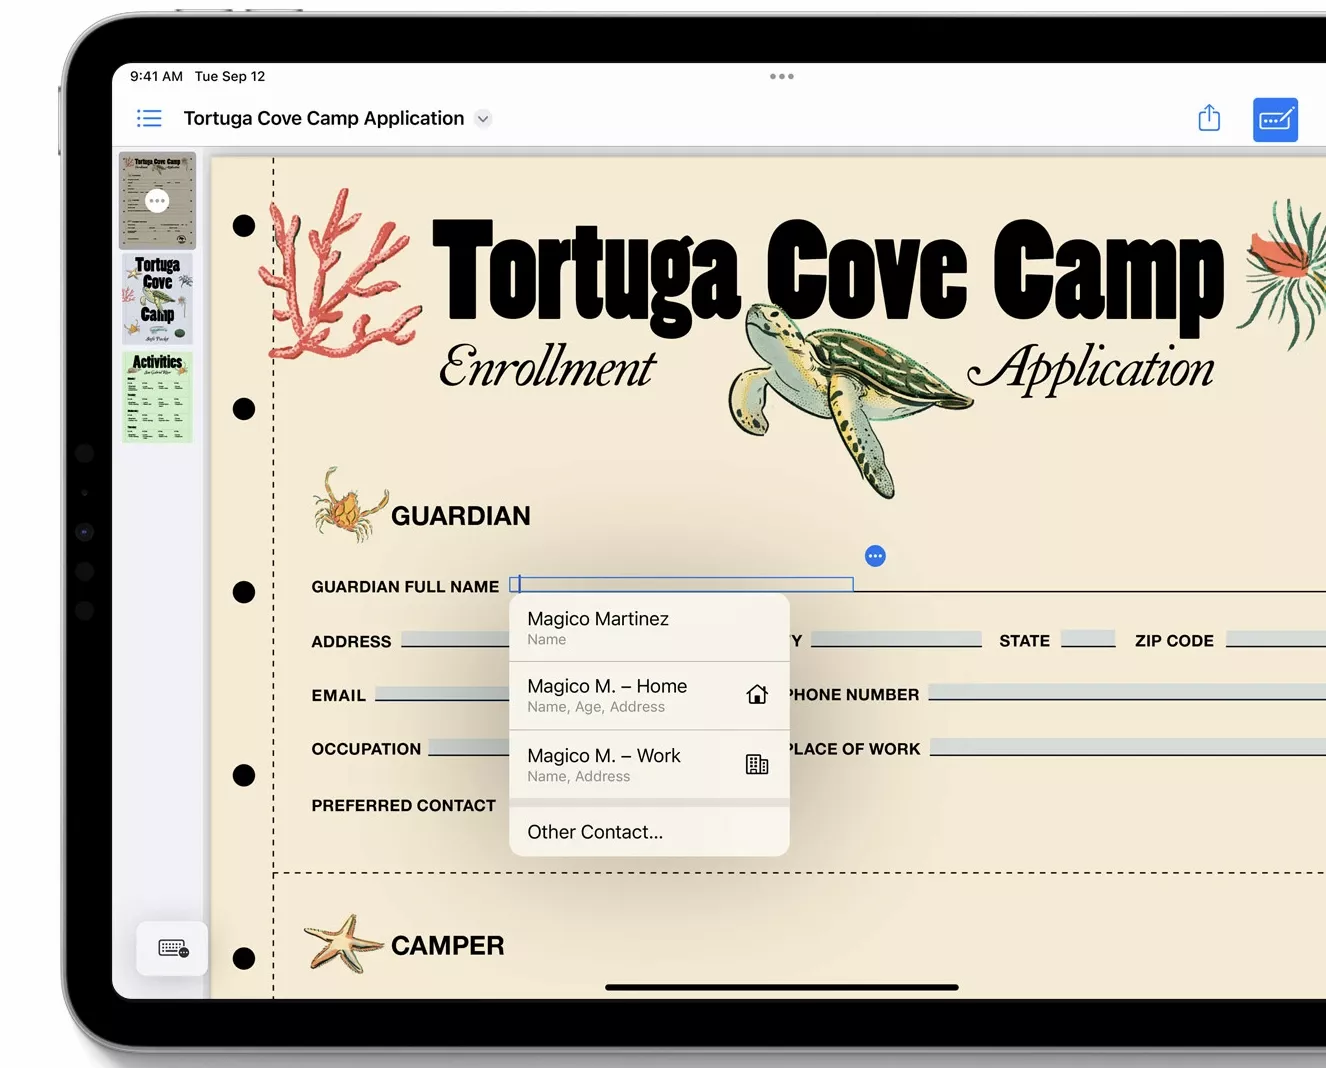Click the Phone Number input field
The image size is (1326, 1068).
click(1127, 693)
